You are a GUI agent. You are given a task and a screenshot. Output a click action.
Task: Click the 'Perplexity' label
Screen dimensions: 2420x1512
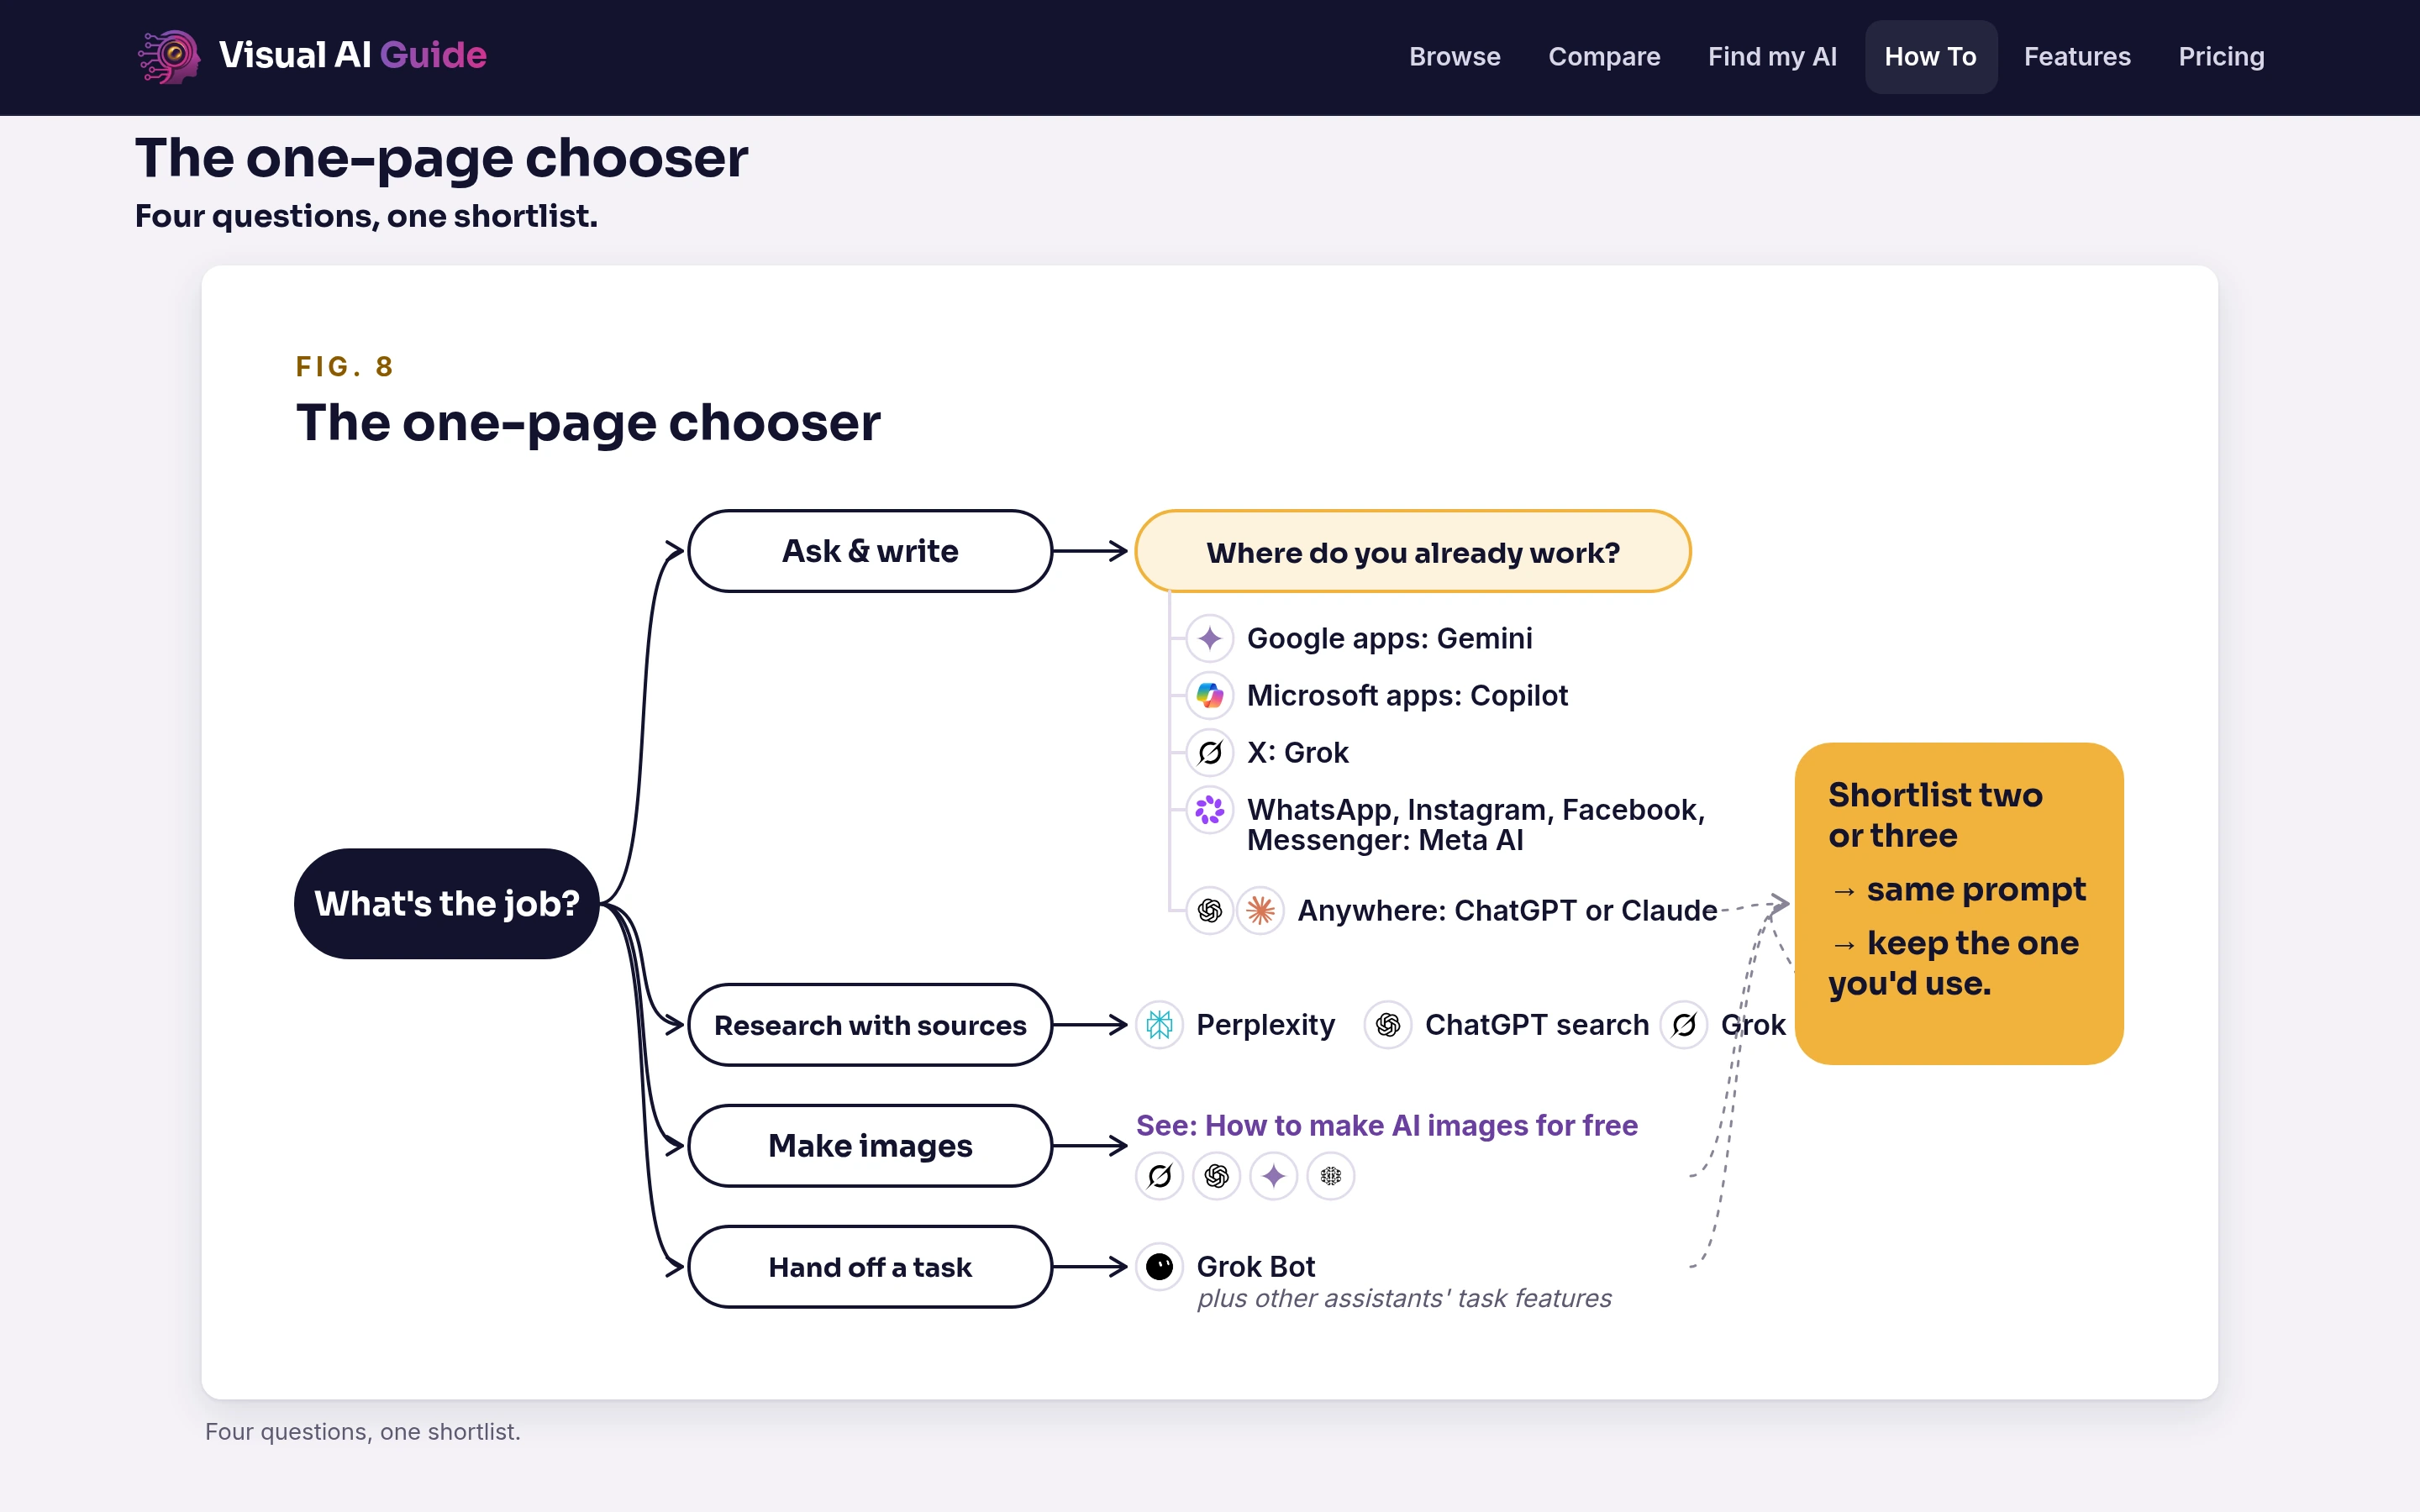point(1265,1024)
